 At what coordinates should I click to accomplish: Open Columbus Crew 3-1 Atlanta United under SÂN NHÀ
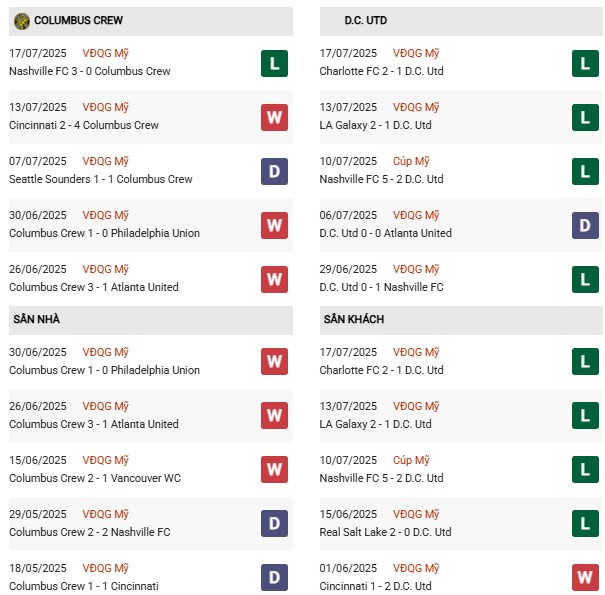94,424
